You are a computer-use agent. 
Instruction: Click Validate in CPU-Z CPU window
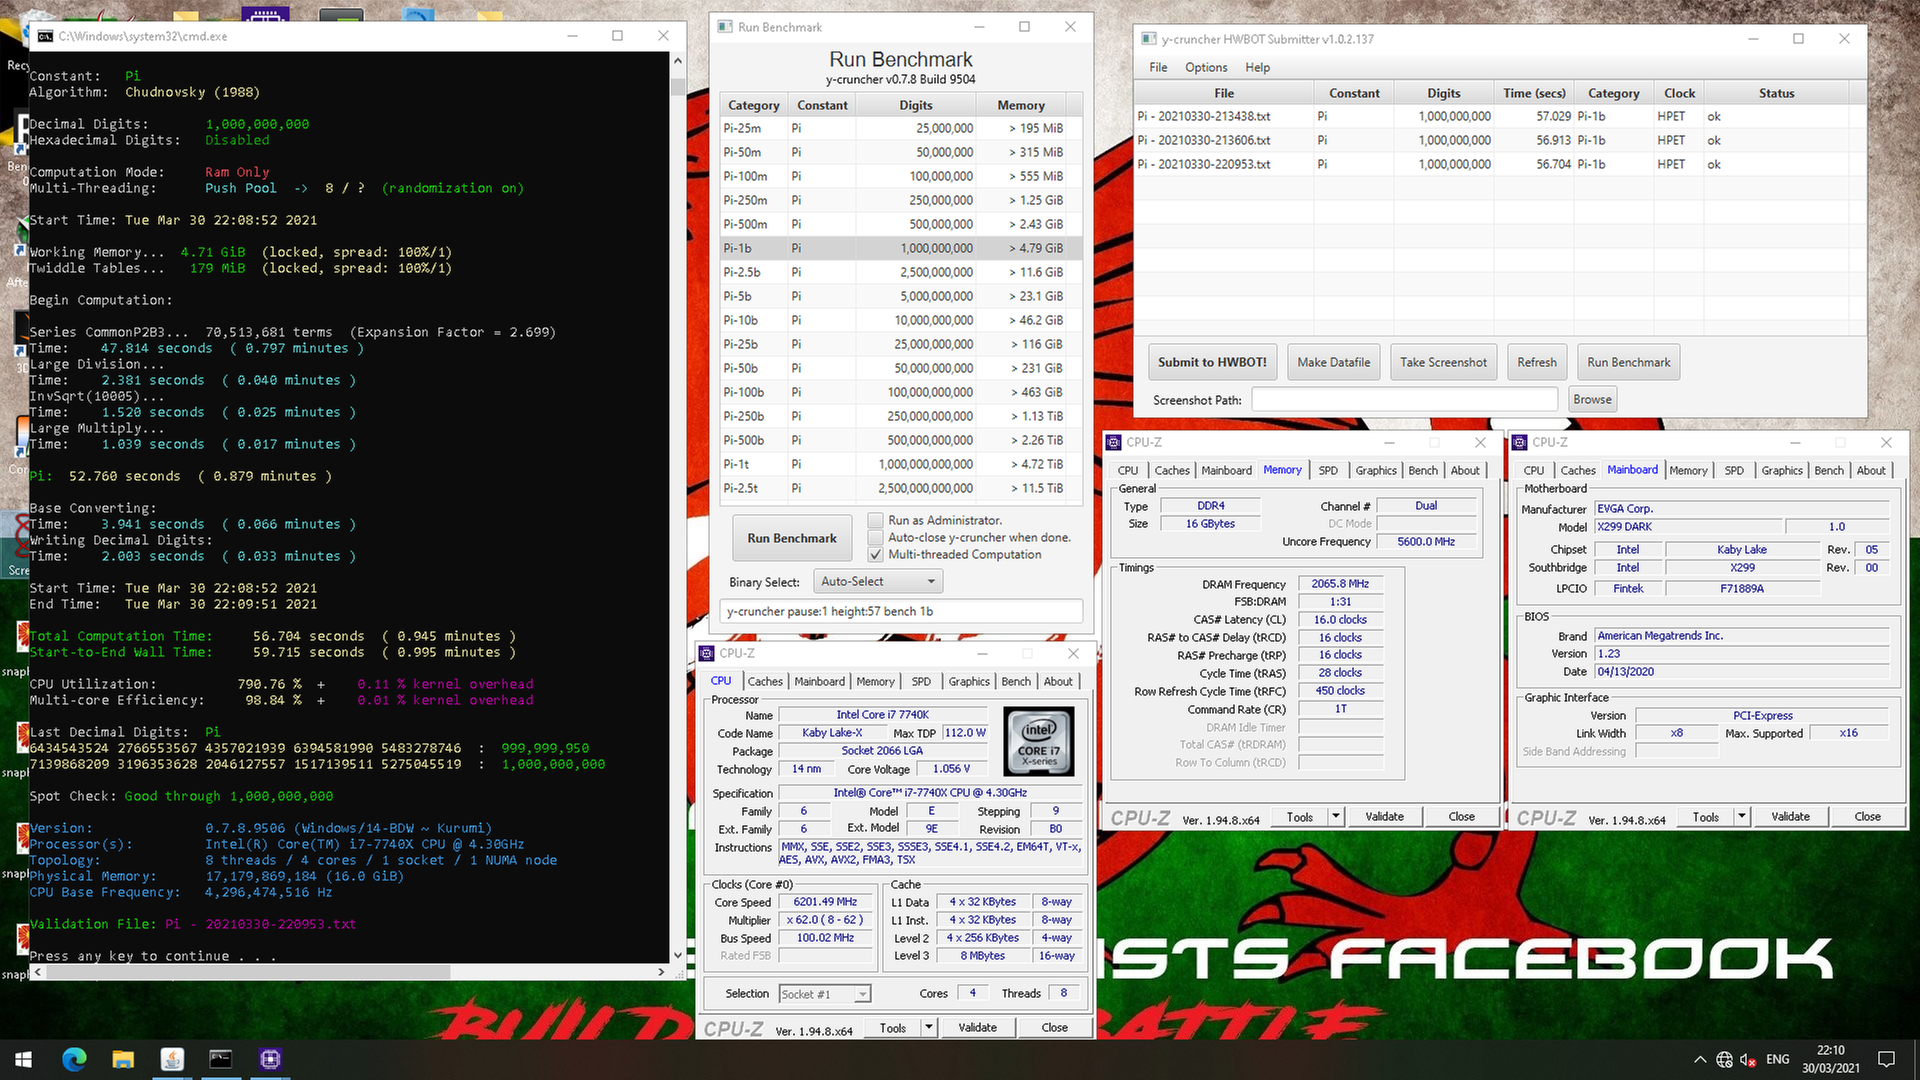coord(977,1028)
